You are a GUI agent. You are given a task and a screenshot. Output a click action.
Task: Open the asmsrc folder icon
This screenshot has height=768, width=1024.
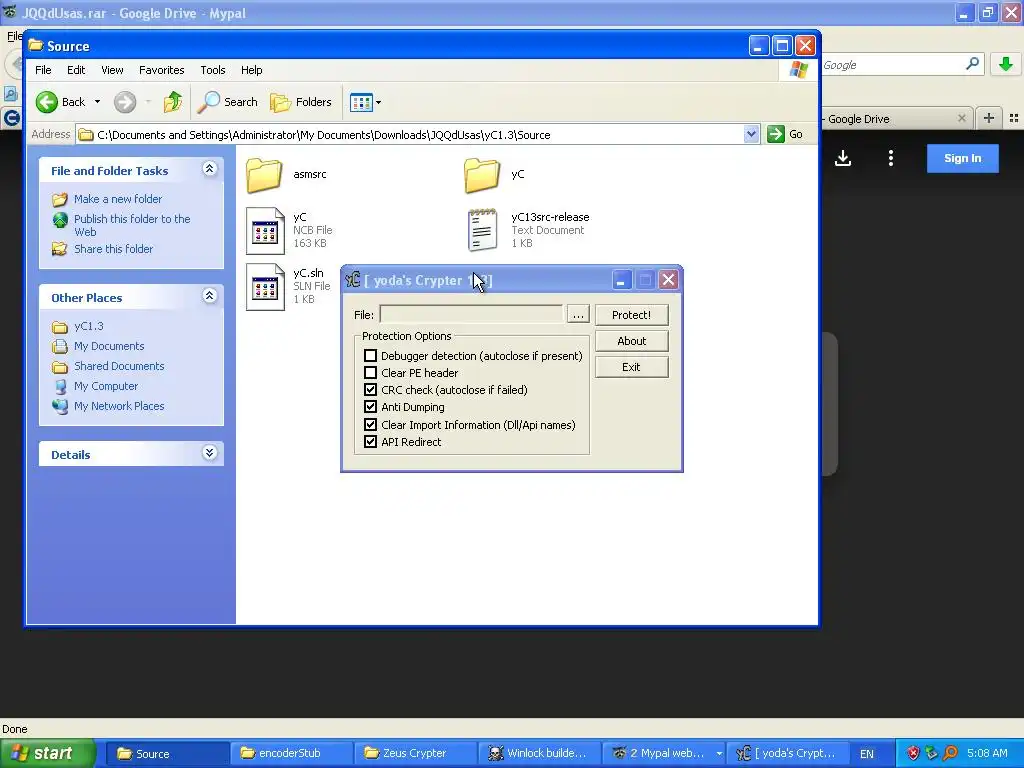(x=264, y=175)
